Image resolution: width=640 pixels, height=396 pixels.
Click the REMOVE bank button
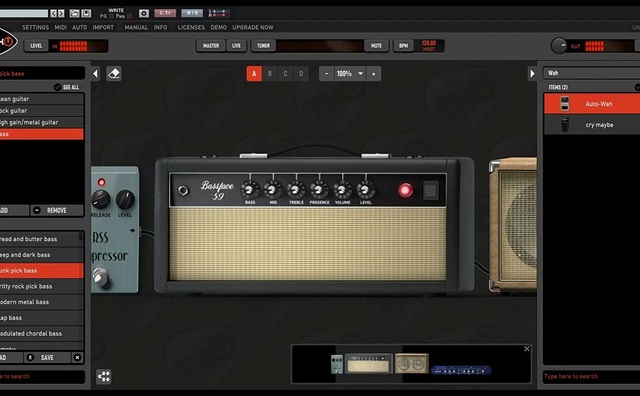coord(57,210)
